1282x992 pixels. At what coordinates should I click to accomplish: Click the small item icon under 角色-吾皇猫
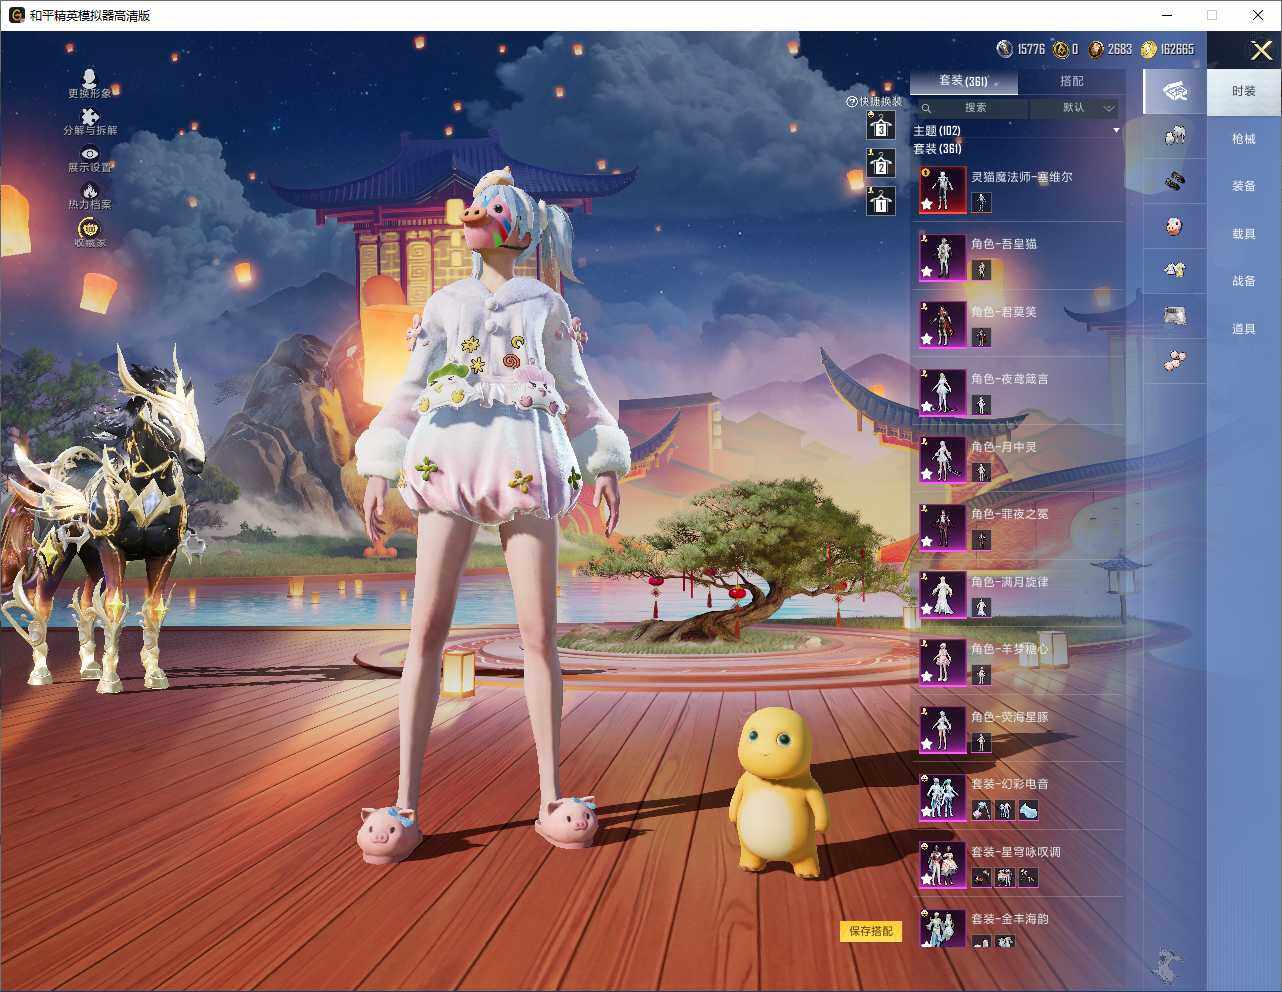981,270
